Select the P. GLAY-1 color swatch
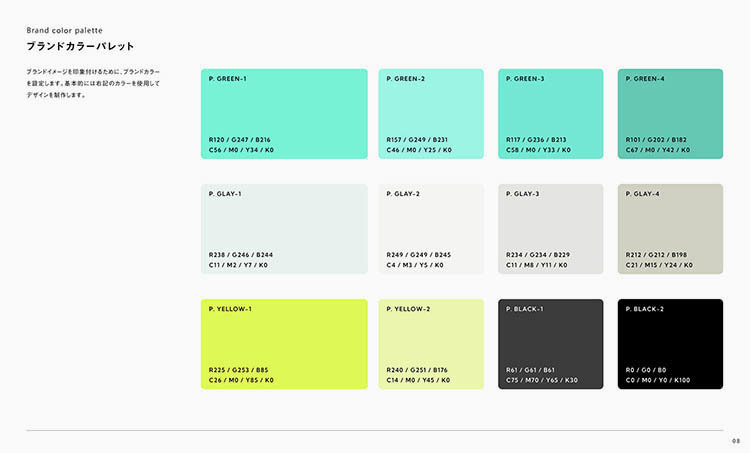 (x=284, y=229)
